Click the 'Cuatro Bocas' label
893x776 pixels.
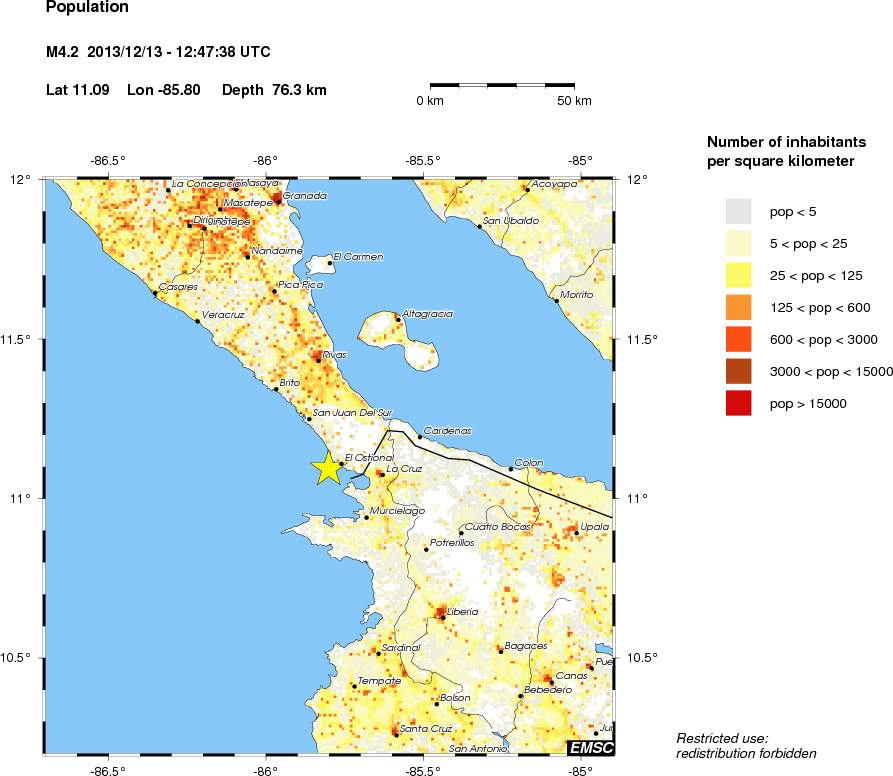tap(498, 527)
